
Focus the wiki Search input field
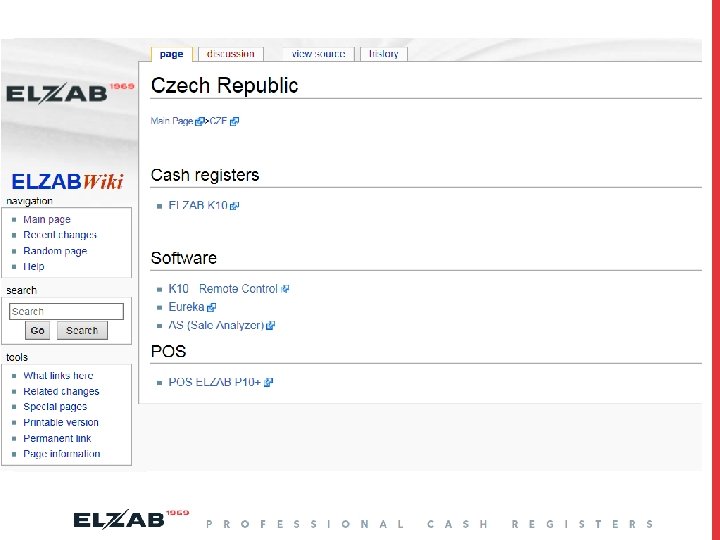(66, 311)
